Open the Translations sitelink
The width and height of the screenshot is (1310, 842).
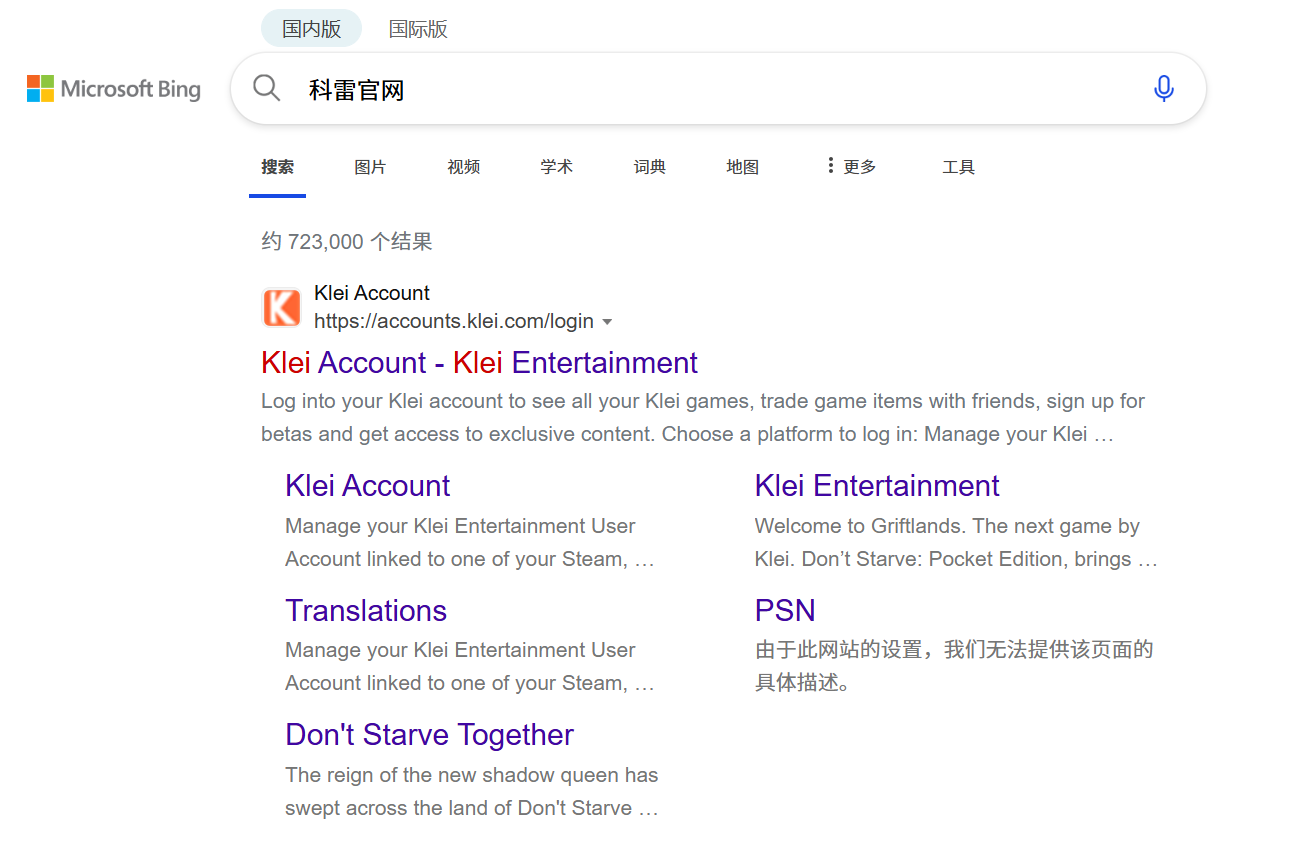[366, 610]
